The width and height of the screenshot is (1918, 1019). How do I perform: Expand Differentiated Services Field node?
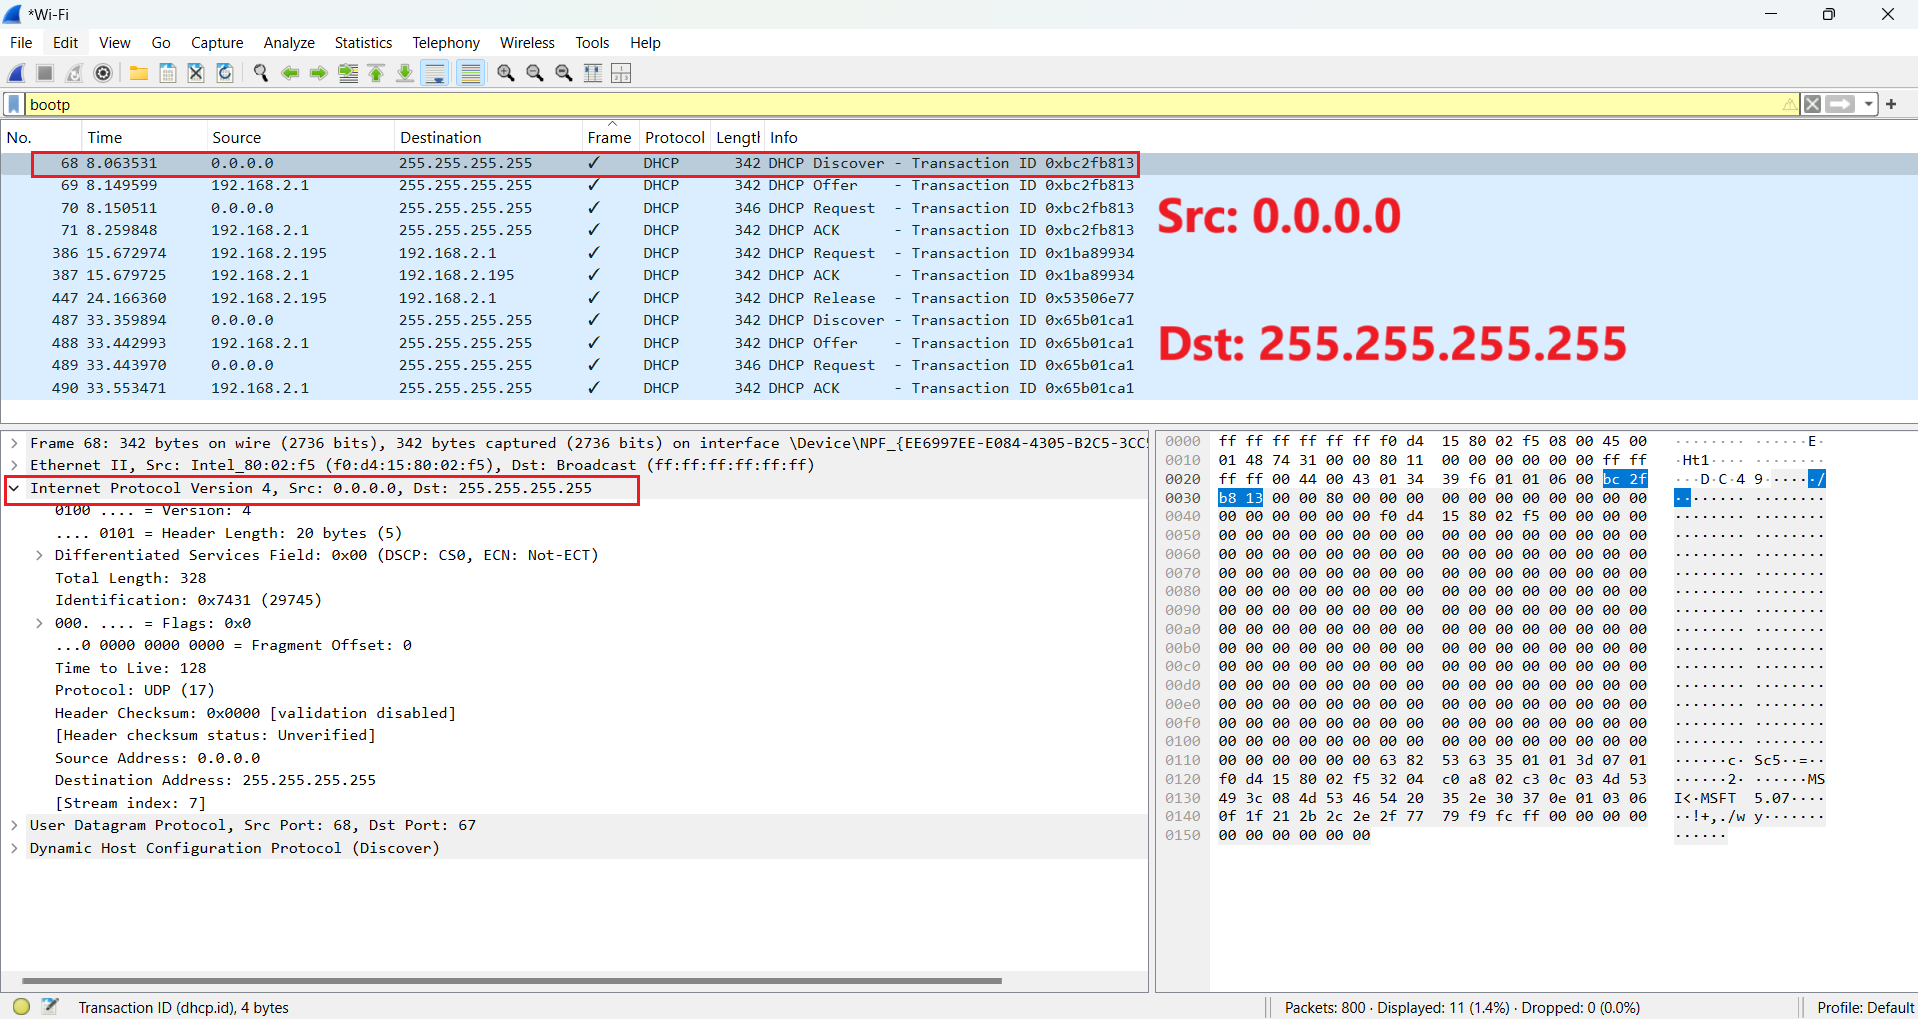(x=39, y=555)
